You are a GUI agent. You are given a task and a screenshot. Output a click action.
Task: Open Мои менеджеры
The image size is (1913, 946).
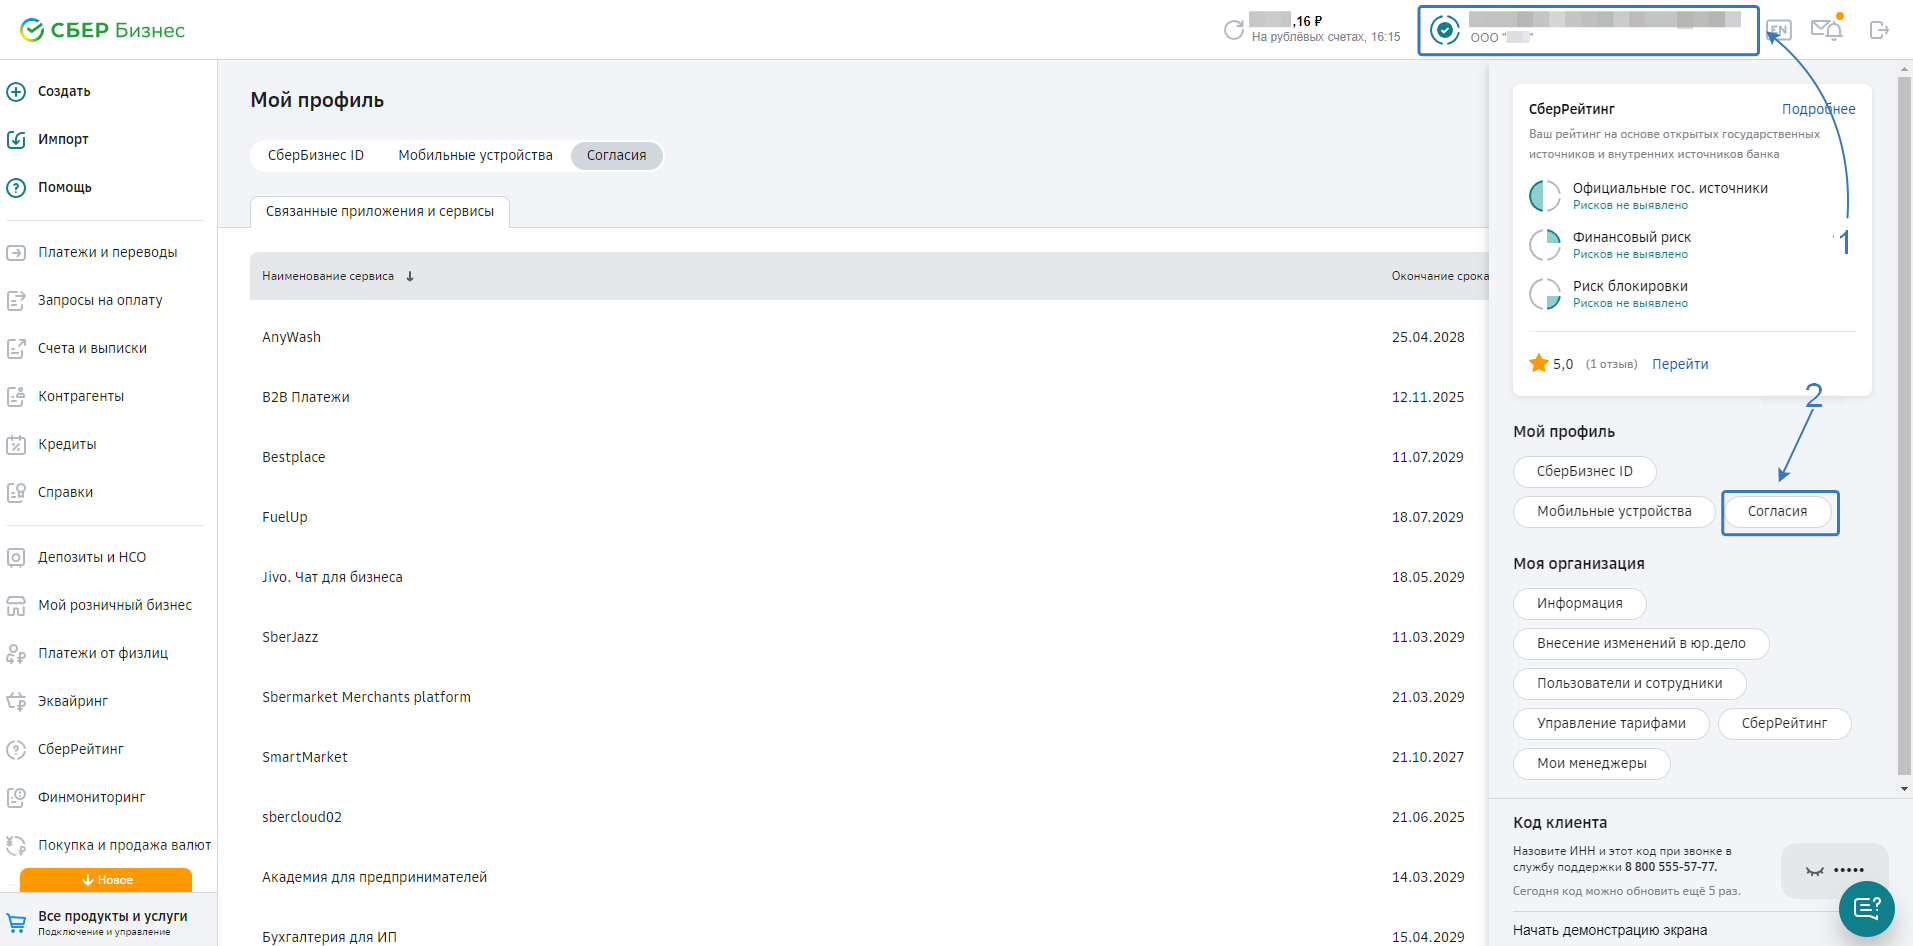click(1592, 763)
